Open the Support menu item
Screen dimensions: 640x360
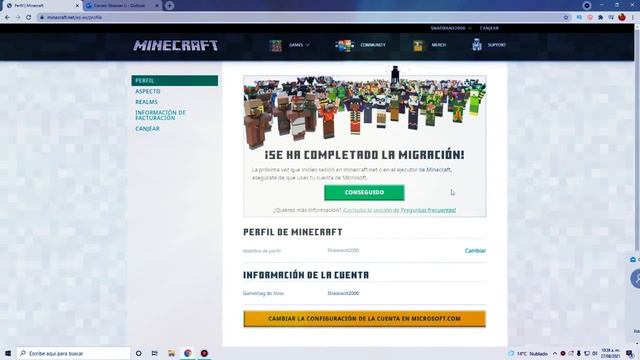pyautogui.click(x=497, y=45)
